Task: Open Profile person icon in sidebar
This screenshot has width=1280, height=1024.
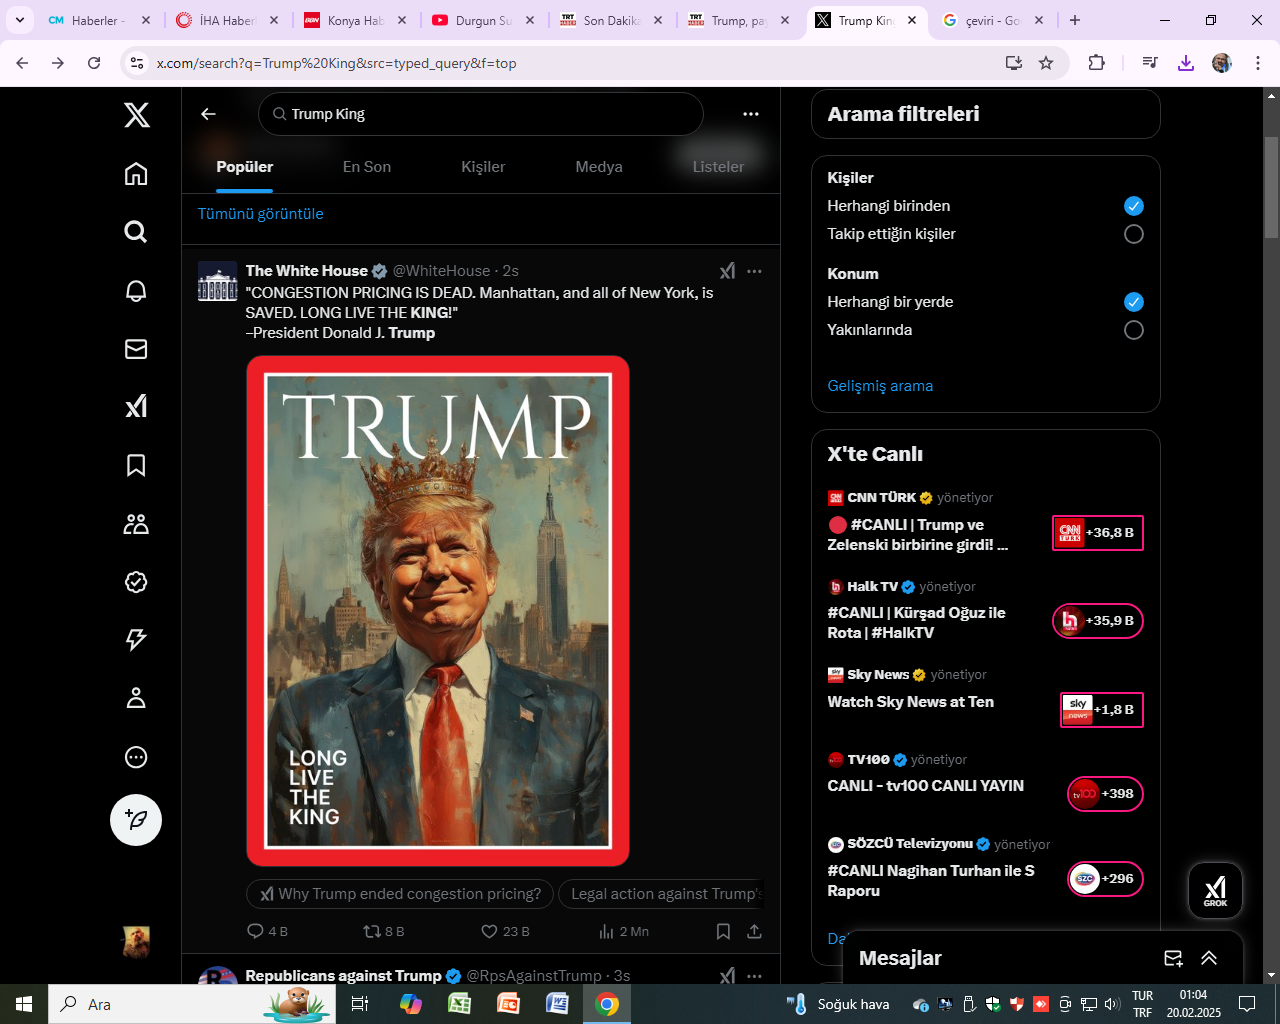Action: point(136,698)
